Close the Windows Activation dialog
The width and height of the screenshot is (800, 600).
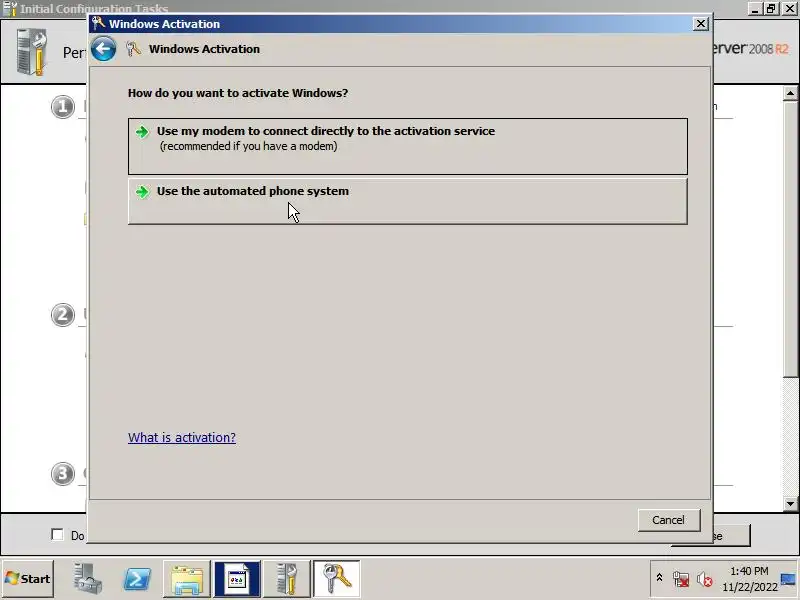(701, 23)
